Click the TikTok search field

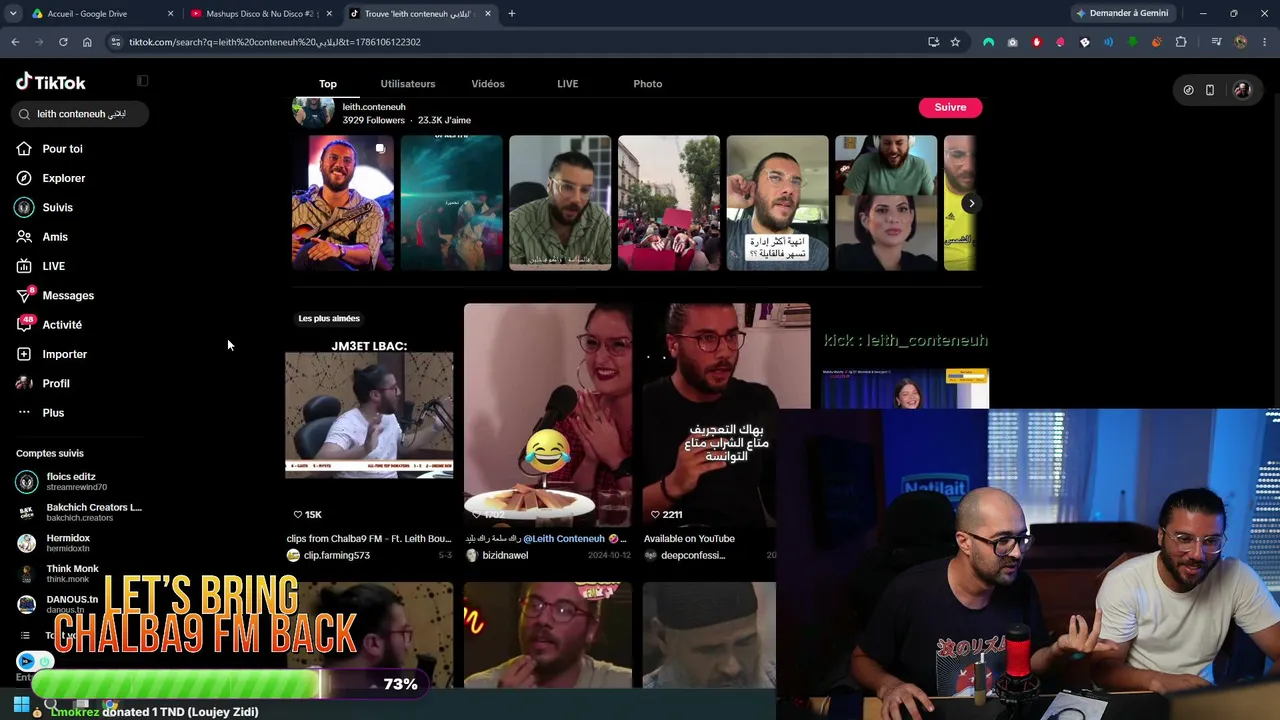81,114
